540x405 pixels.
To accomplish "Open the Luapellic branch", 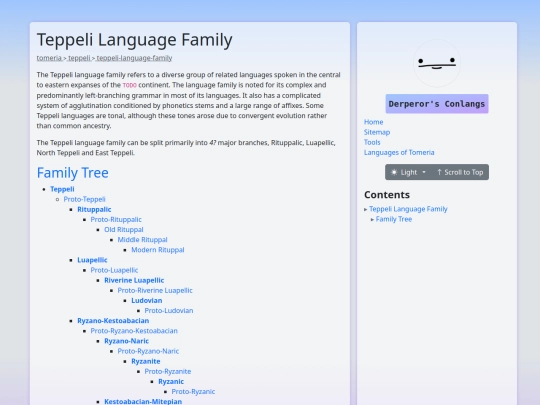I will pos(92,260).
